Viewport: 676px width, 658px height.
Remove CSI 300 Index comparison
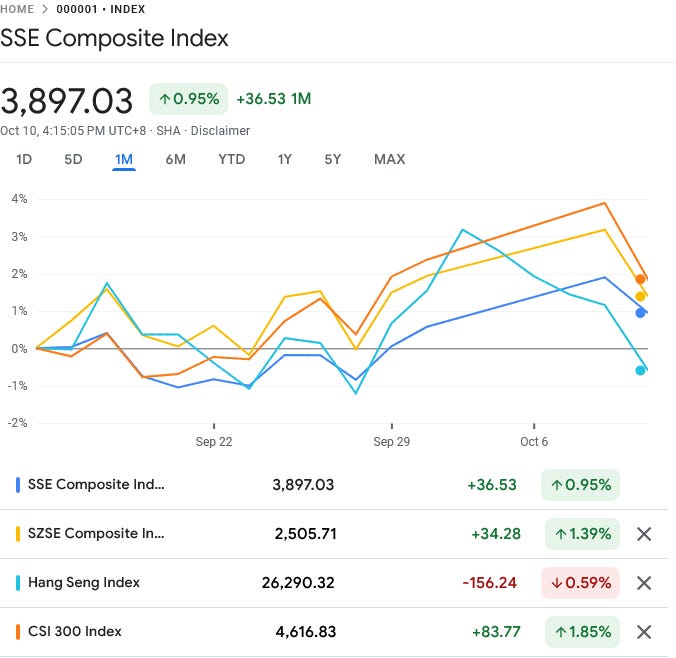[644, 632]
